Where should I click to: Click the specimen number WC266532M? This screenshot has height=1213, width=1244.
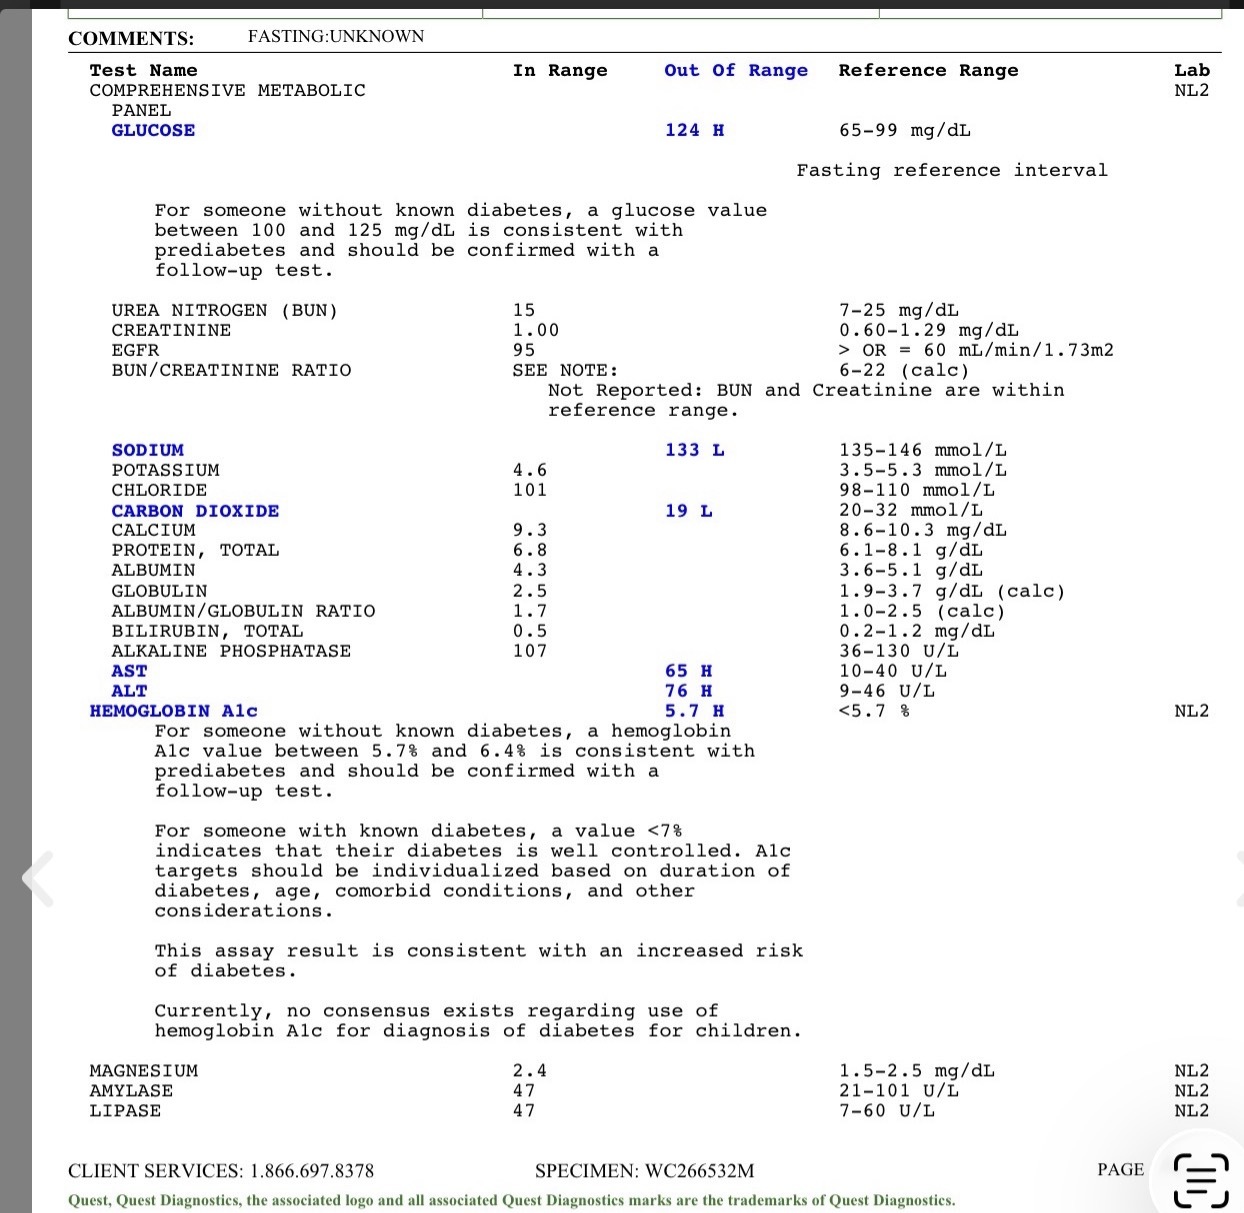coord(699,1170)
